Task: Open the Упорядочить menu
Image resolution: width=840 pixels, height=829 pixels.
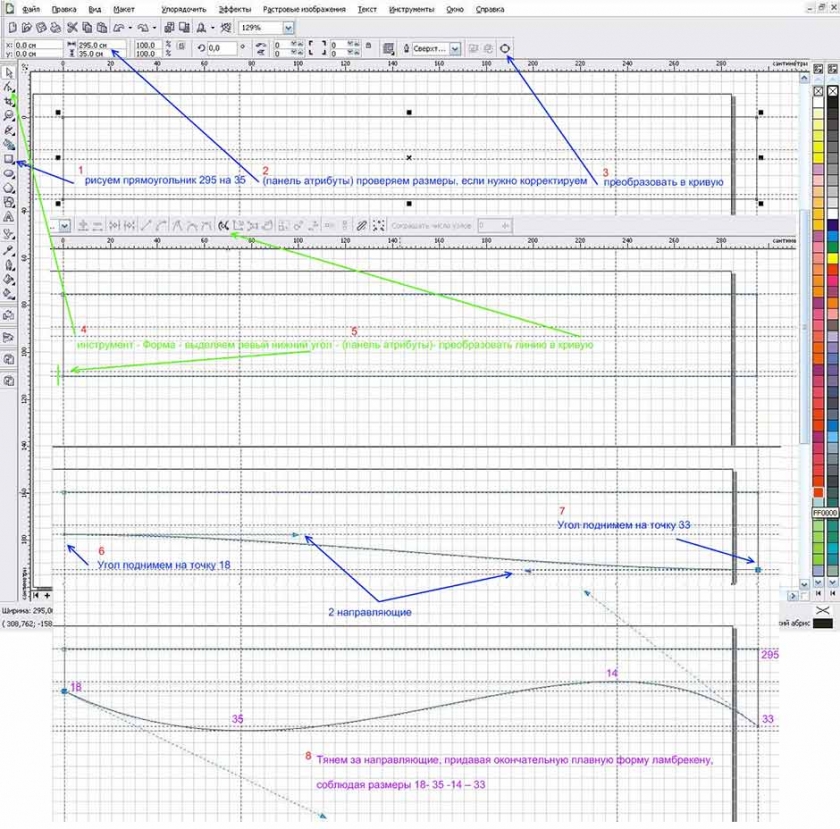Action: pos(183,8)
